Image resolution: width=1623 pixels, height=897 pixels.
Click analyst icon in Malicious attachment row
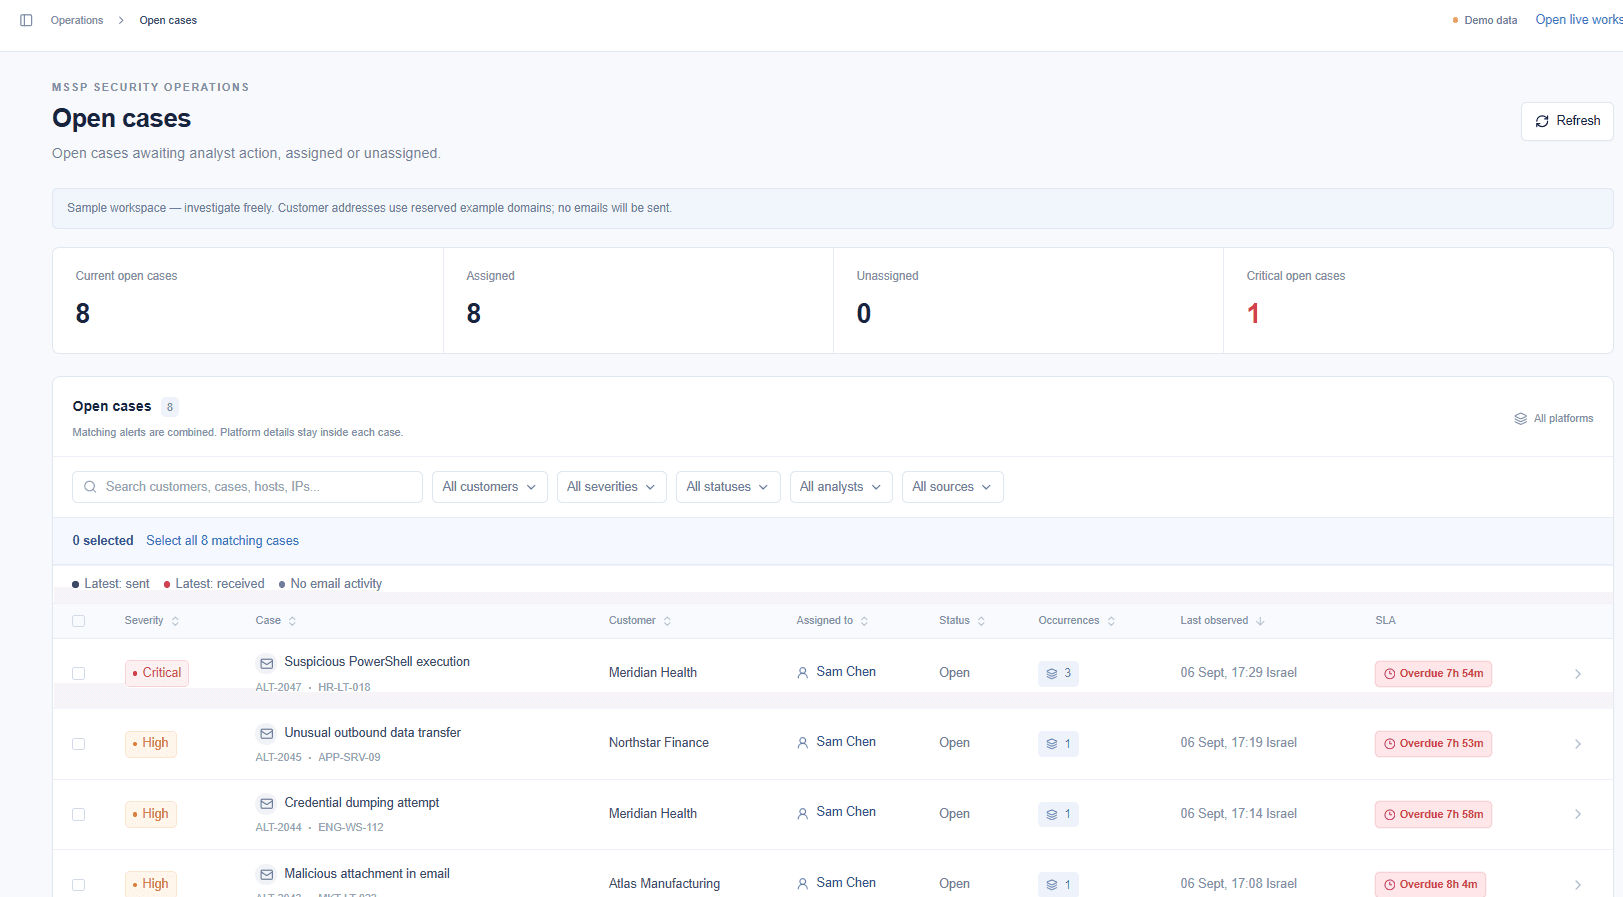802,884
